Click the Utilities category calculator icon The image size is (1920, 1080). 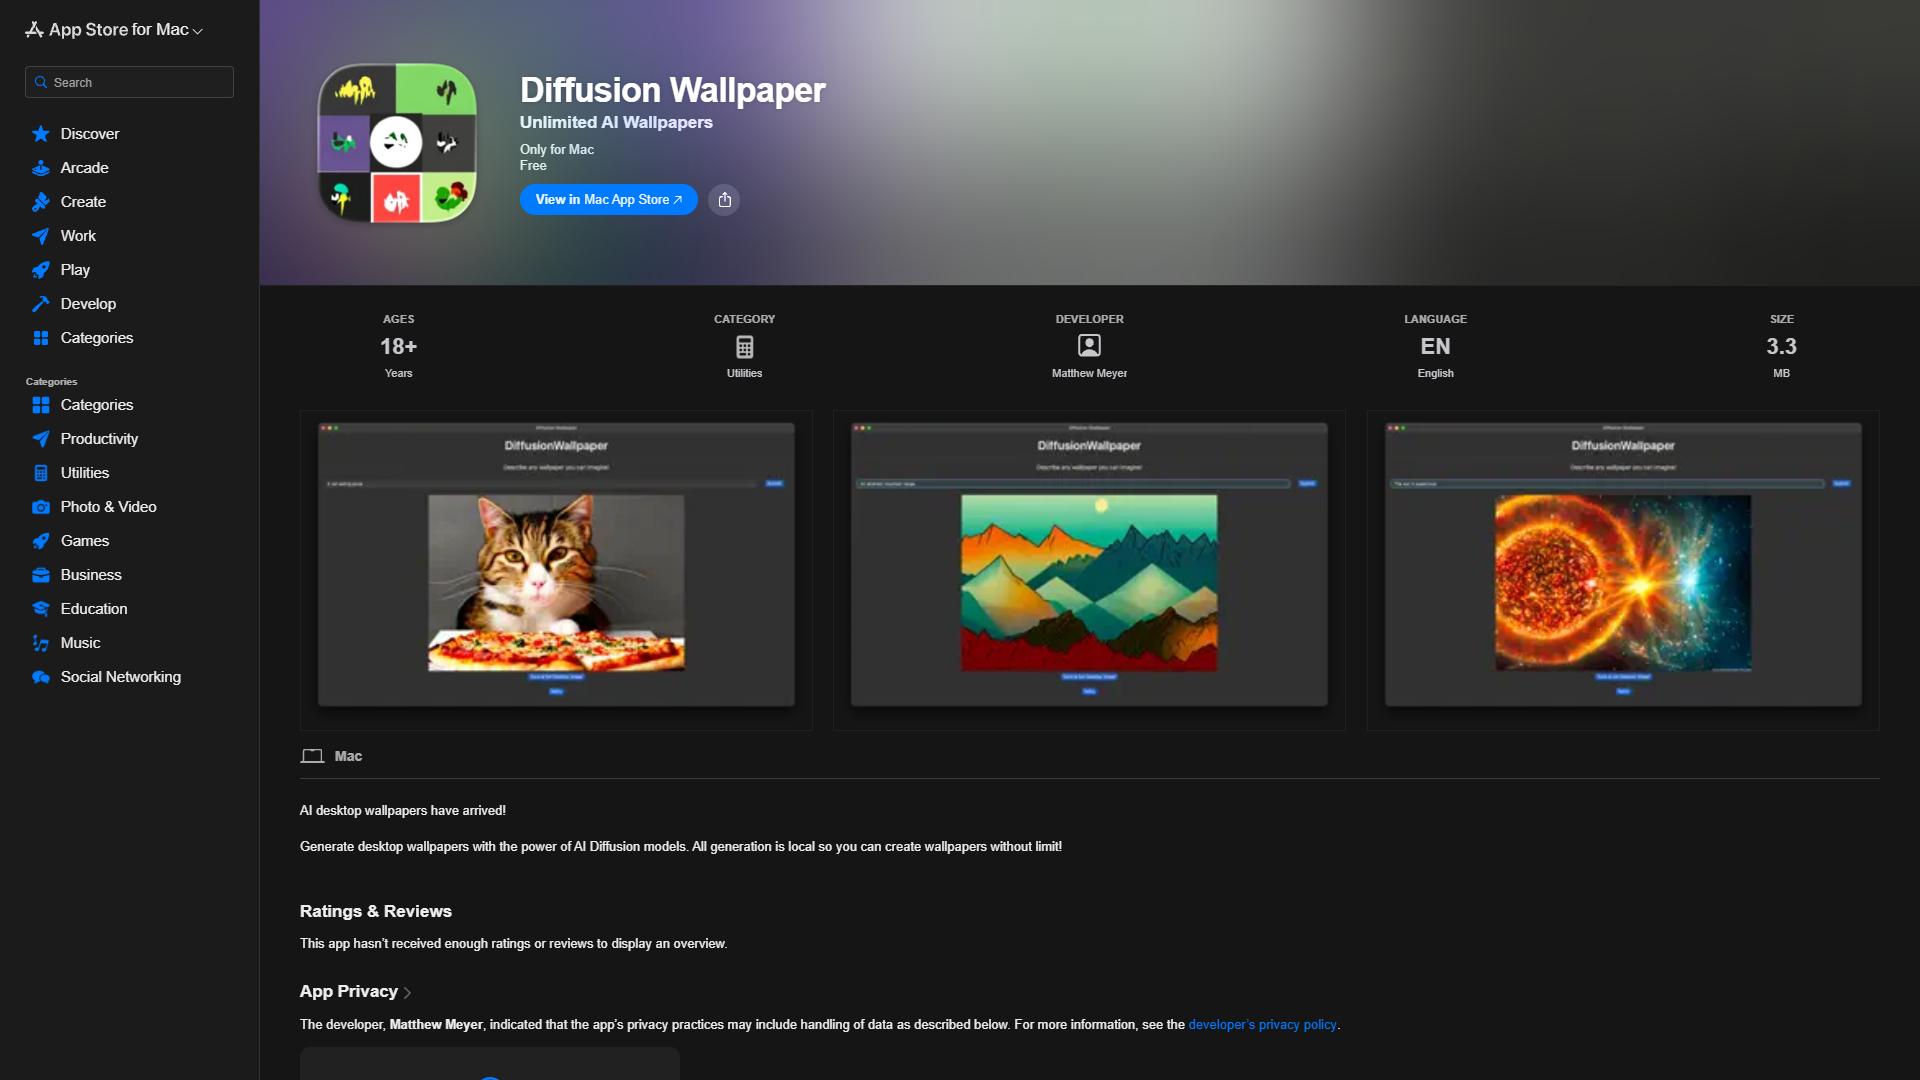coord(744,347)
